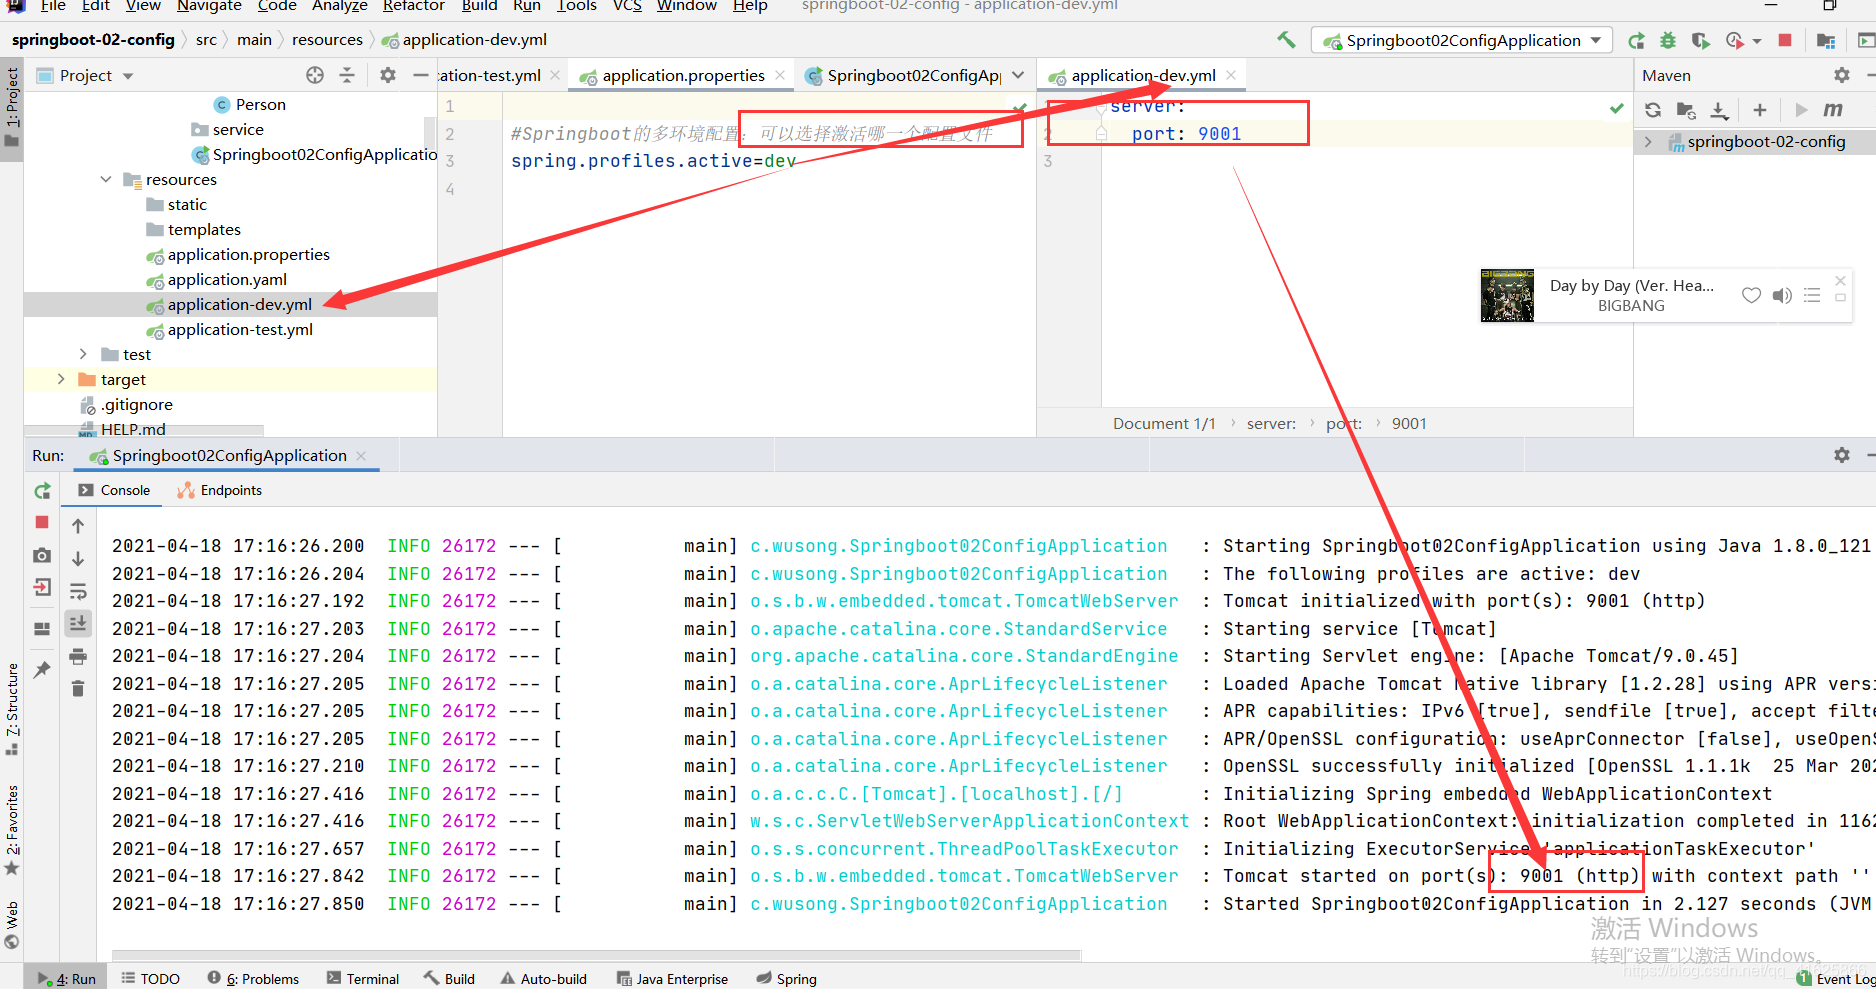Open run configuration dropdown Springboot02ConfigApplication
Viewport: 1876px width, 989px height.
pyautogui.click(x=1461, y=41)
